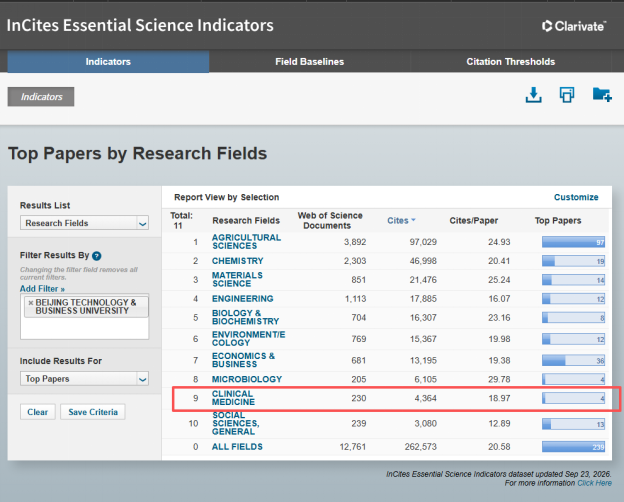
Task: Click the Customize link
Action: [576, 197]
